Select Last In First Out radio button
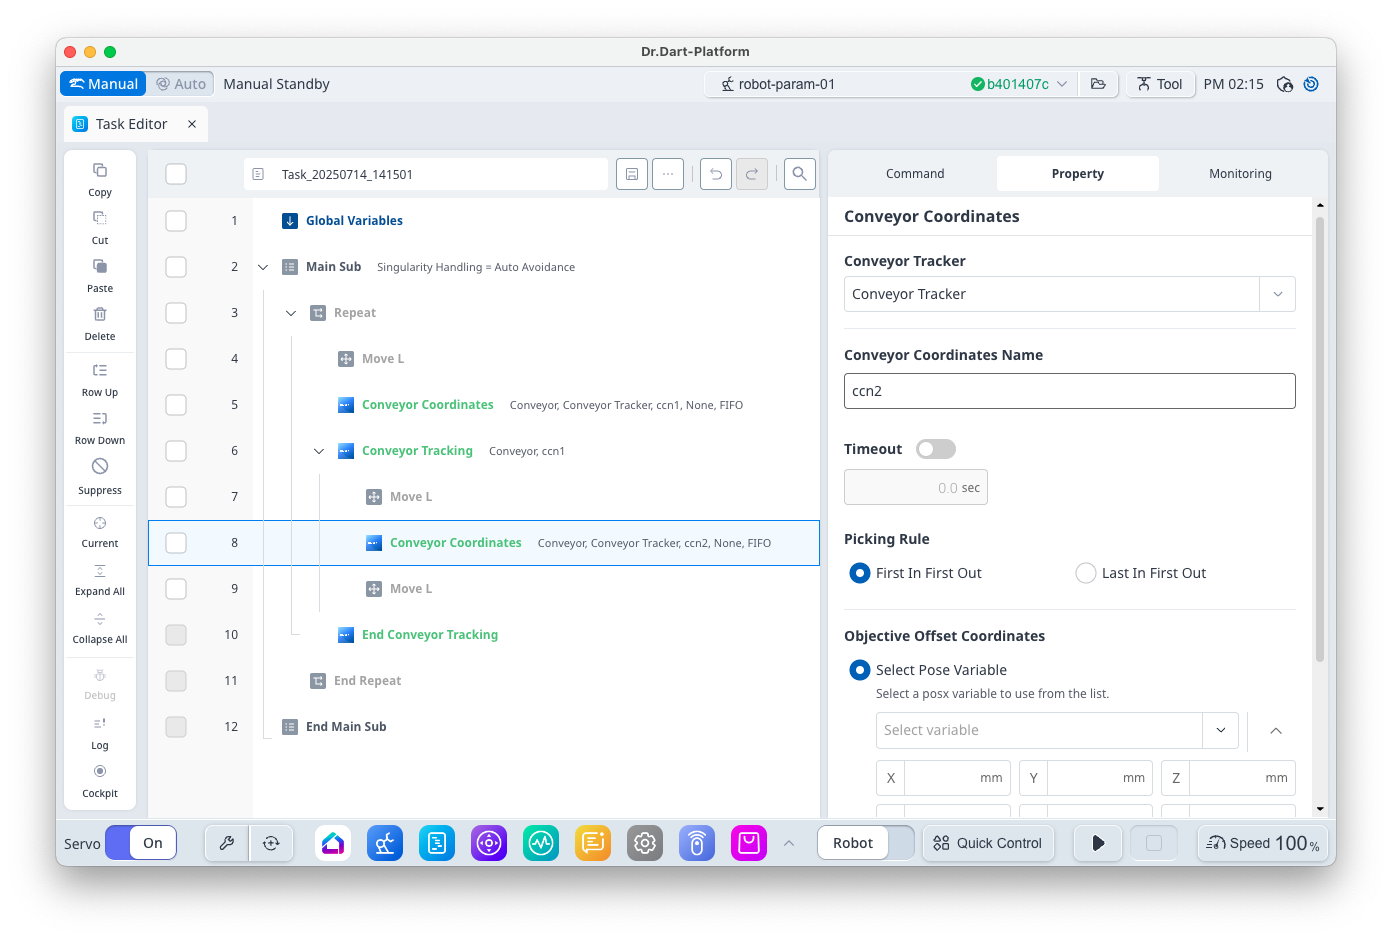 coord(1085,573)
